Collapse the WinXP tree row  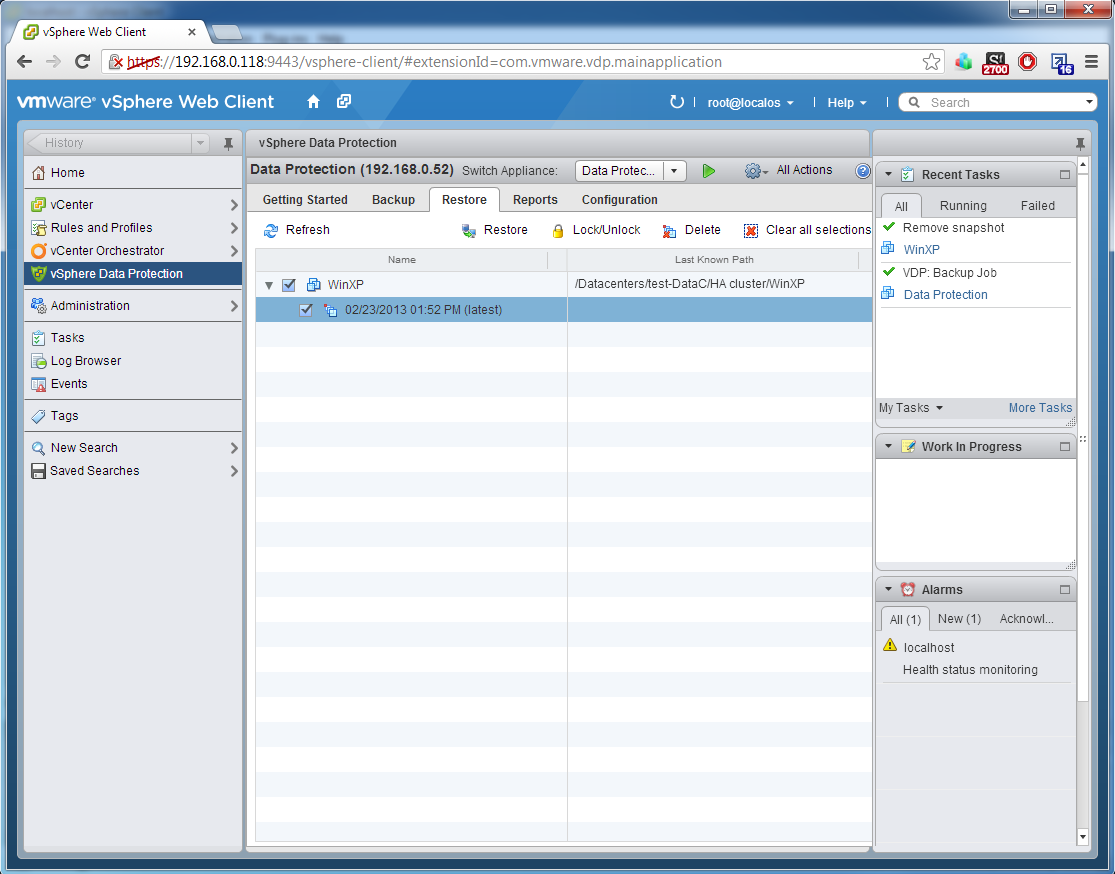click(x=269, y=285)
